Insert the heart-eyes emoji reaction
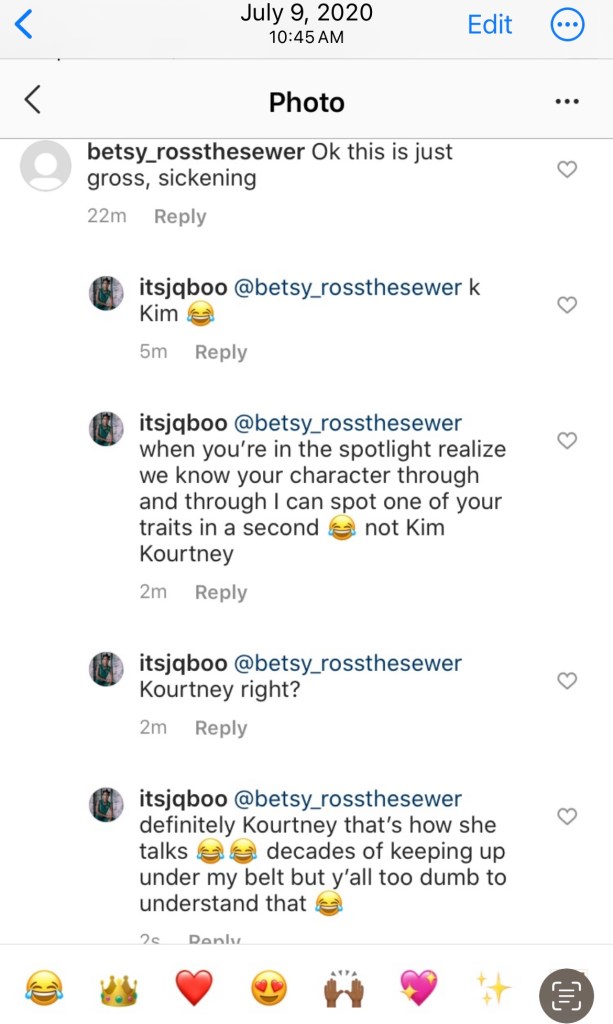613x1024 pixels. (x=269, y=989)
